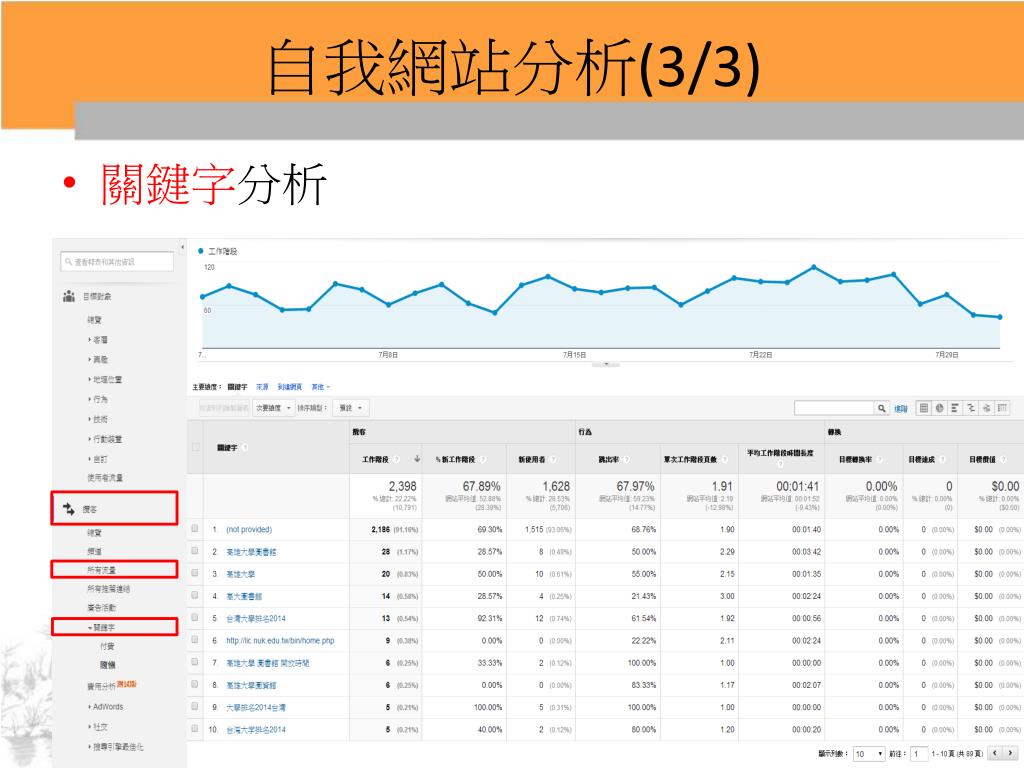Image resolution: width=1024 pixels, height=768 pixels.
Task: Tick the select-all checkbox in table header
Action: click(195, 447)
